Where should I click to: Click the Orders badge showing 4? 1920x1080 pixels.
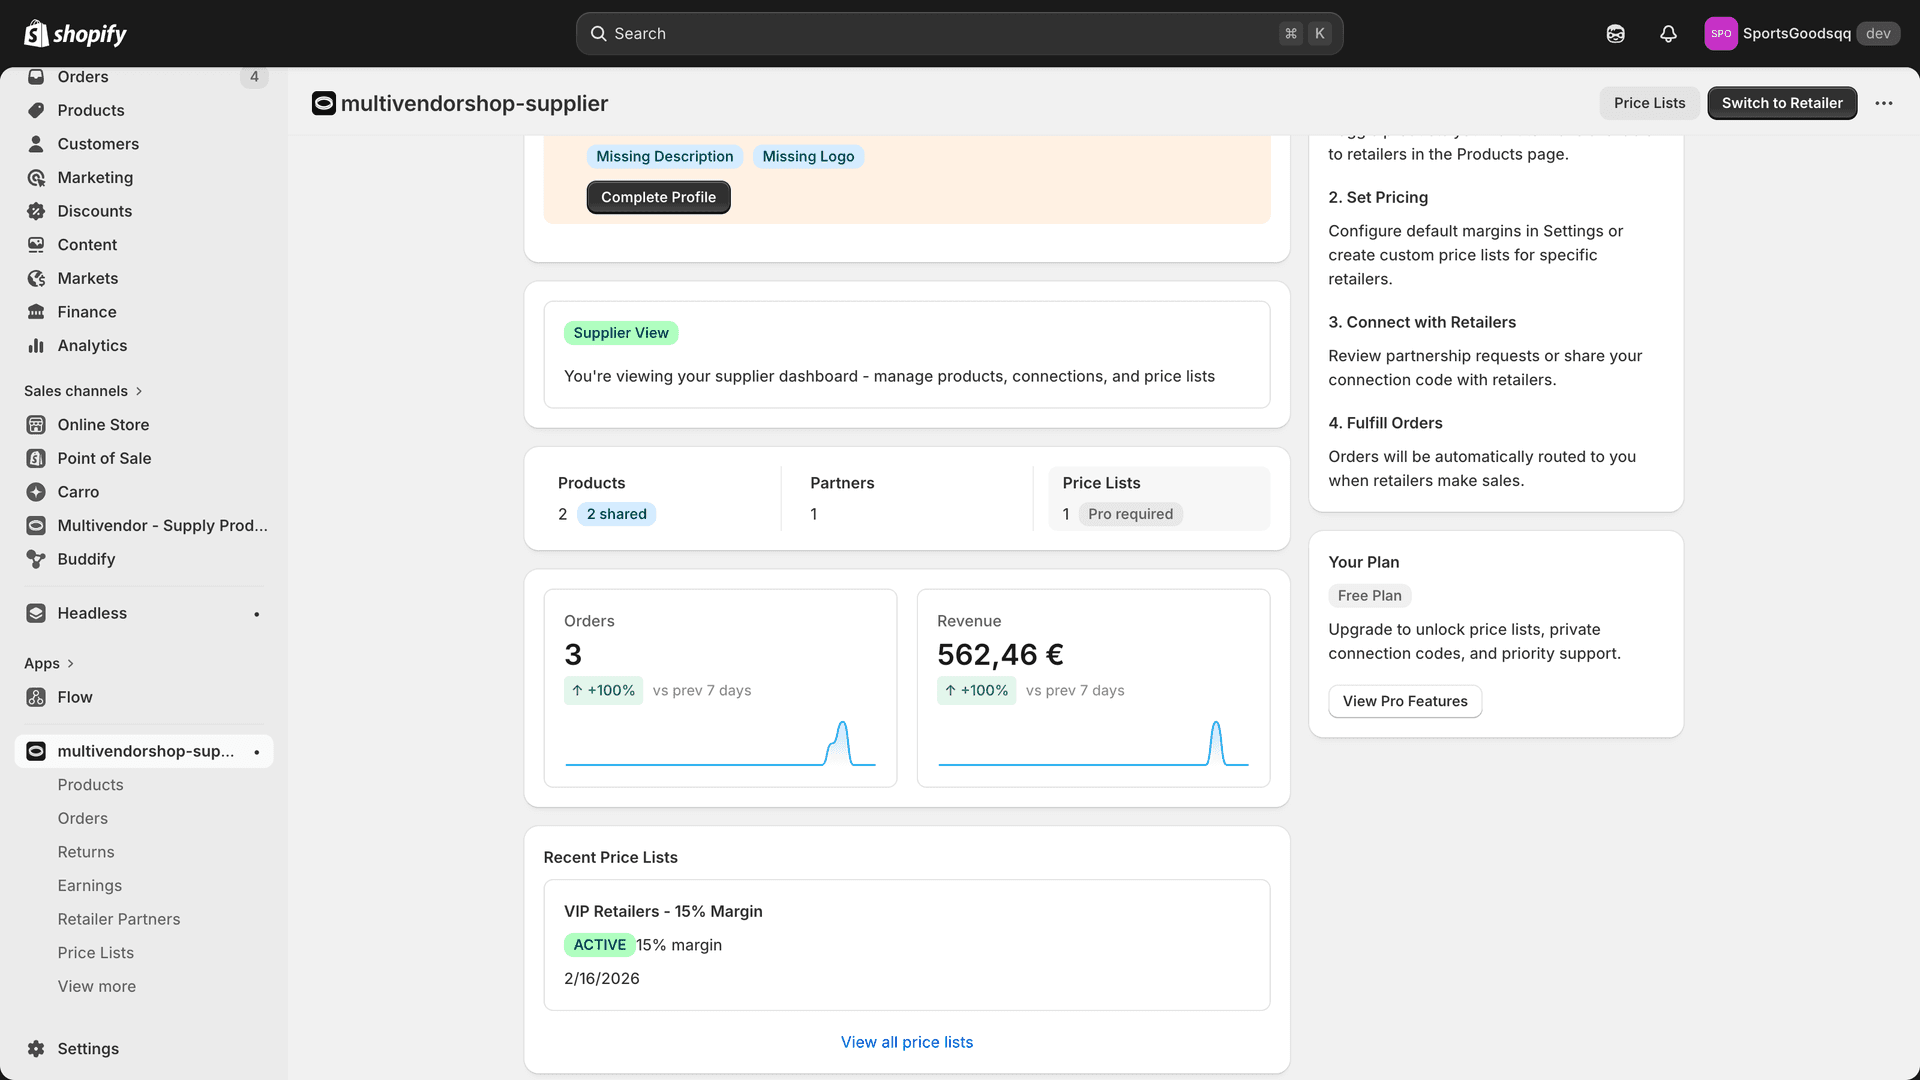pyautogui.click(x=254, y=76)
